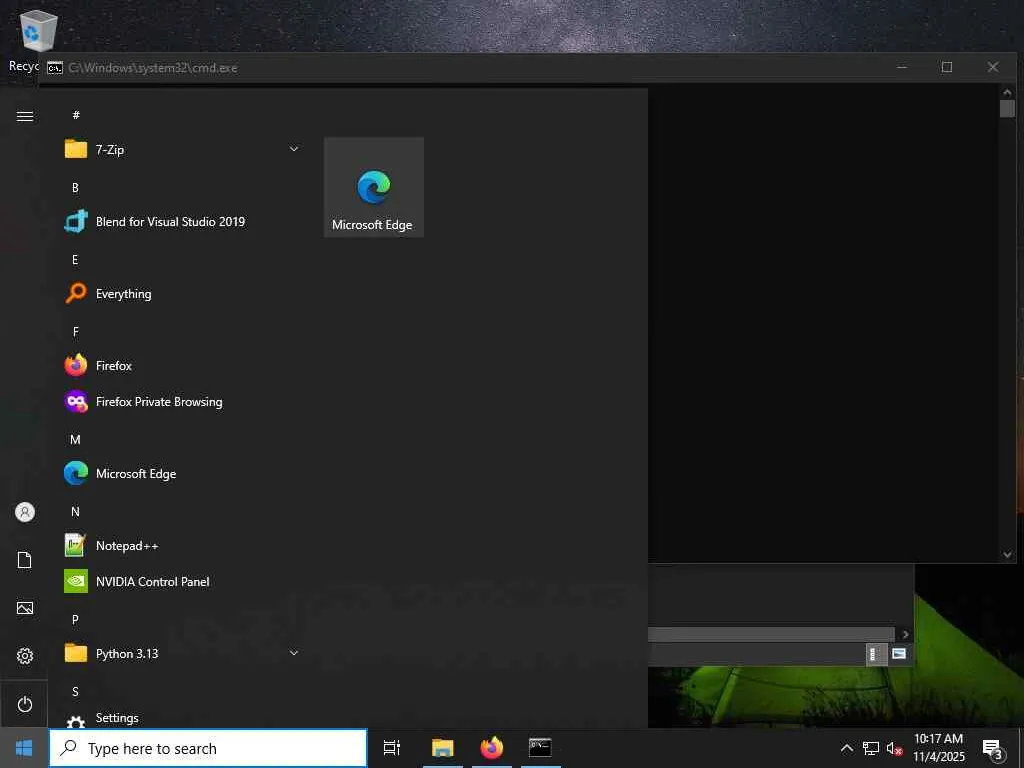1024x768 pixels.
Task: Open Notepad++ from the Start menu
Action: point(182,545)
